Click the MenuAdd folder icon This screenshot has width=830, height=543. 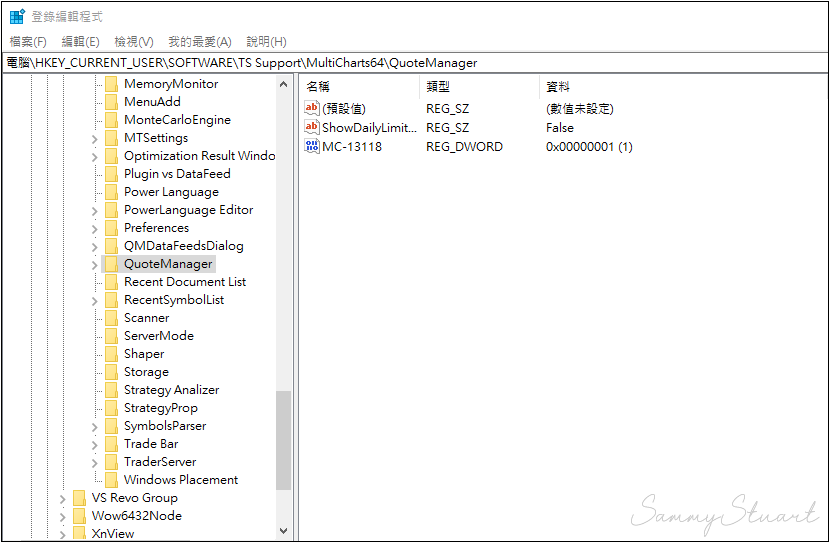pos(111,102)
